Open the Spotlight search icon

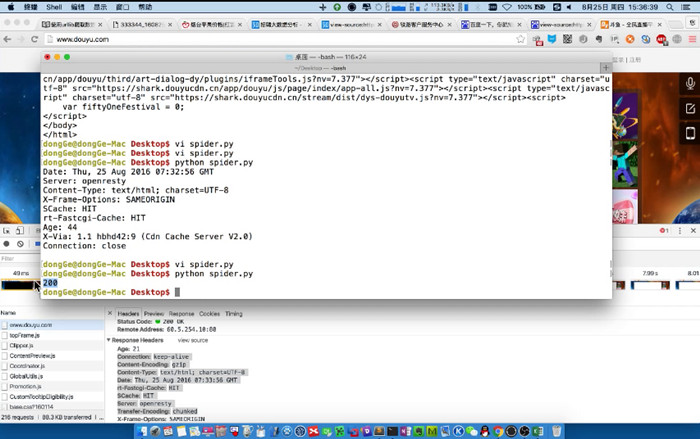pyautogui.click(x=670, y=7)
